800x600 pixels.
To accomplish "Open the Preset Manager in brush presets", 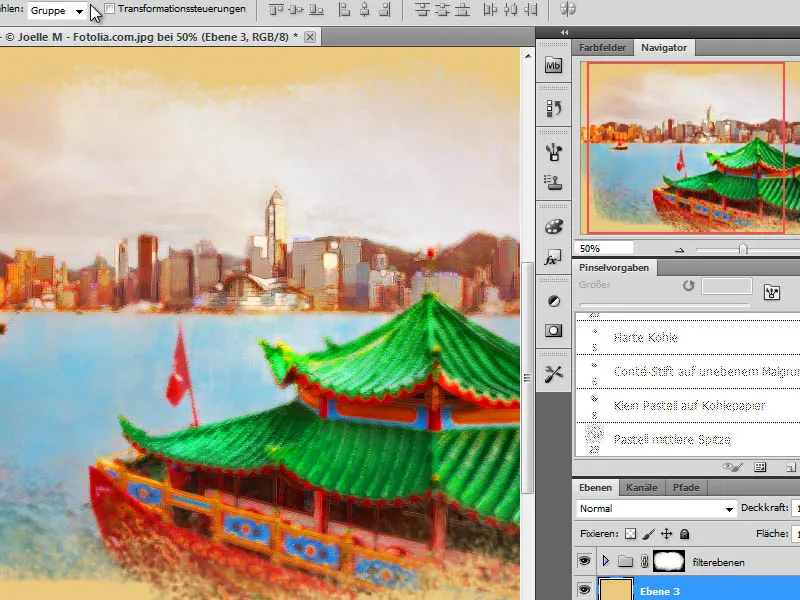I will click(x=760, y=467).
